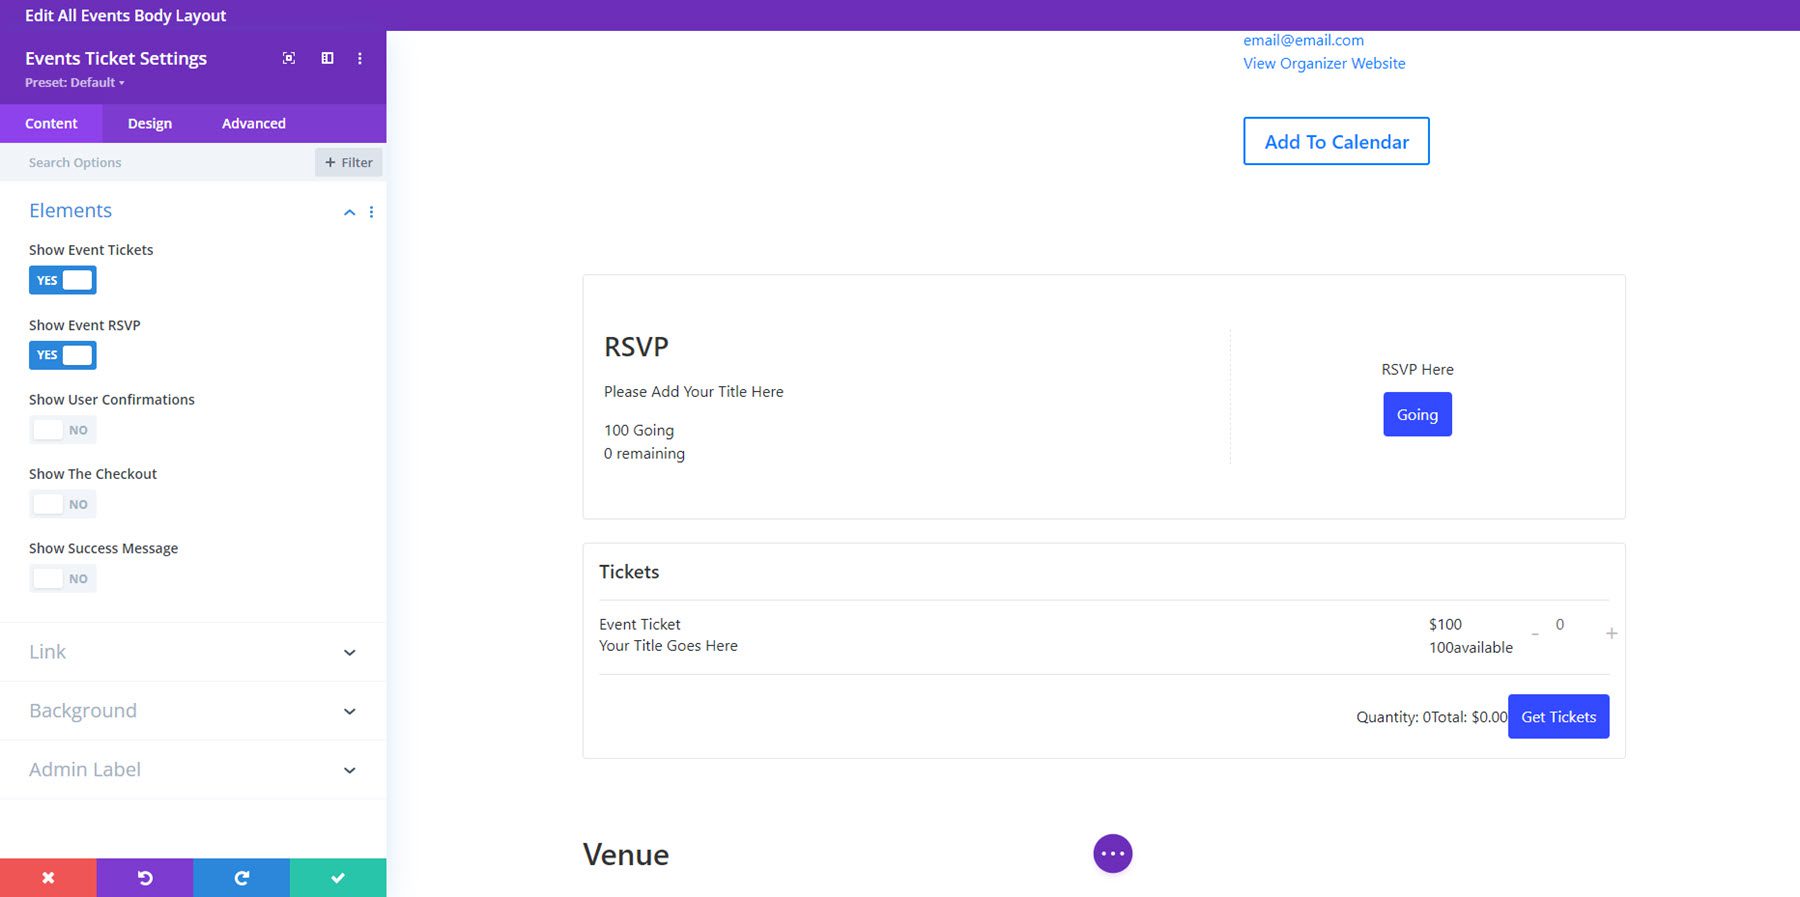The height and width of the screenshot is (897, 1800).
Task: Click the redo arrow button
Action: click(x=241, y=877)
